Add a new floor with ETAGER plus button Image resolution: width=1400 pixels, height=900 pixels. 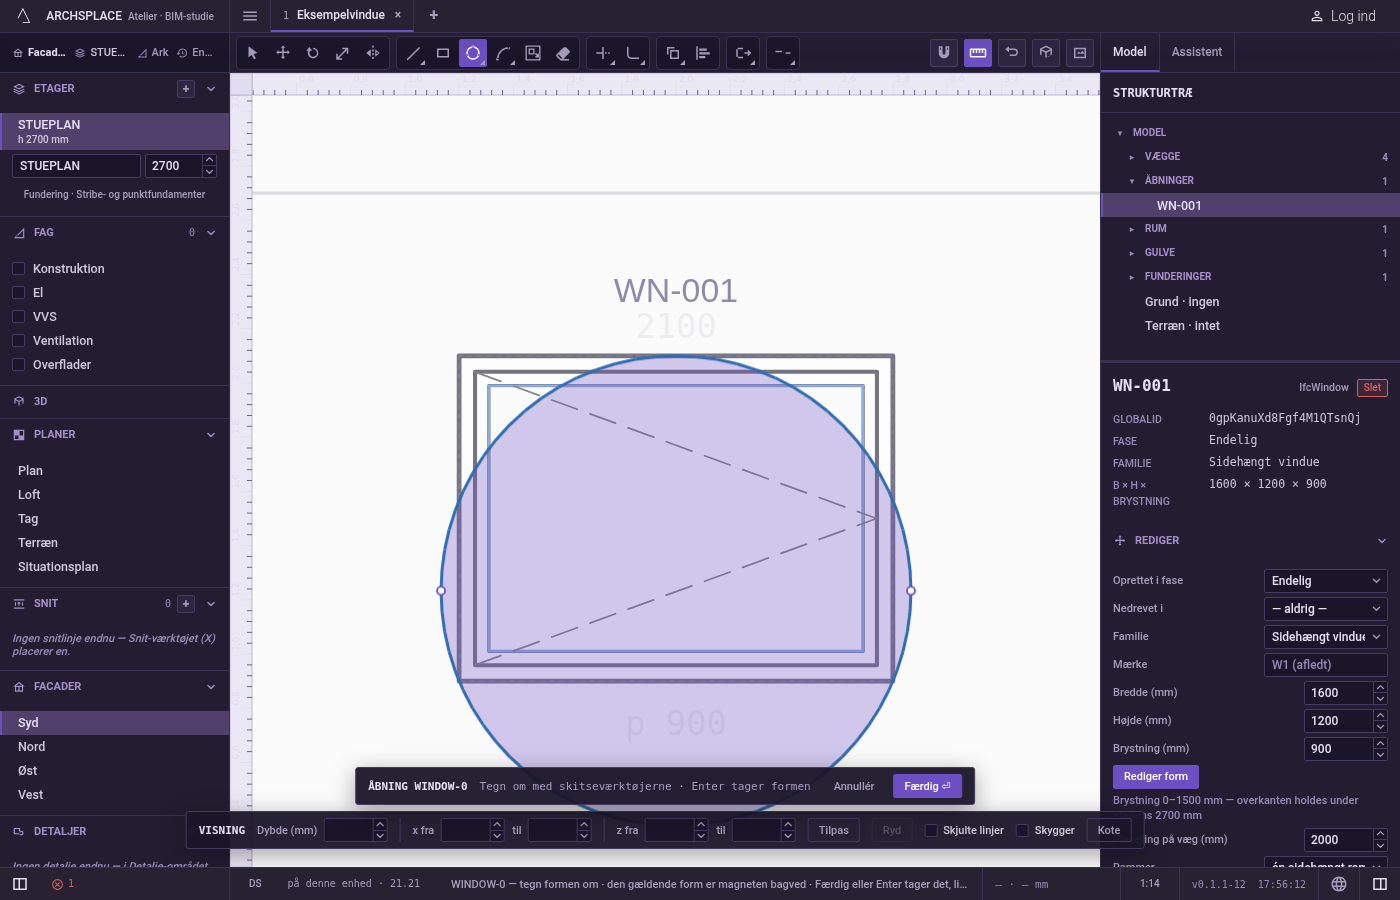[186, 89]
